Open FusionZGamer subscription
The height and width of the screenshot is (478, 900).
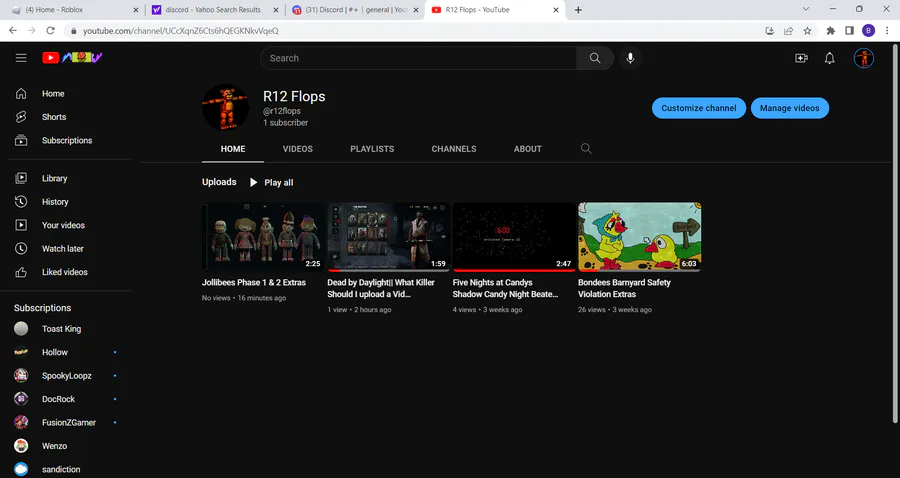point(69,422)
